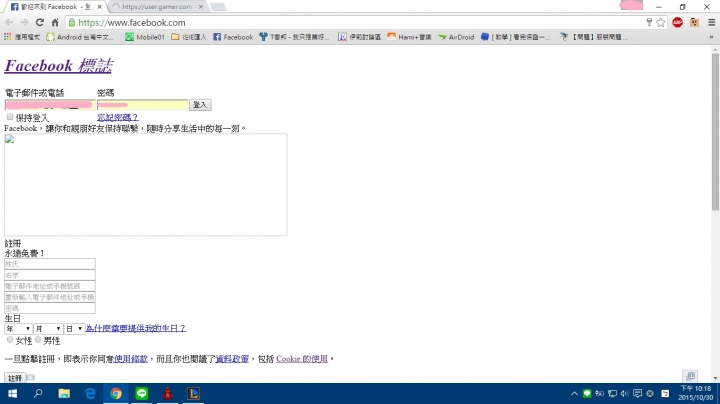Reload the Facebook page
The height and width of the screenshot is (404, 720).
click(40, 22)
